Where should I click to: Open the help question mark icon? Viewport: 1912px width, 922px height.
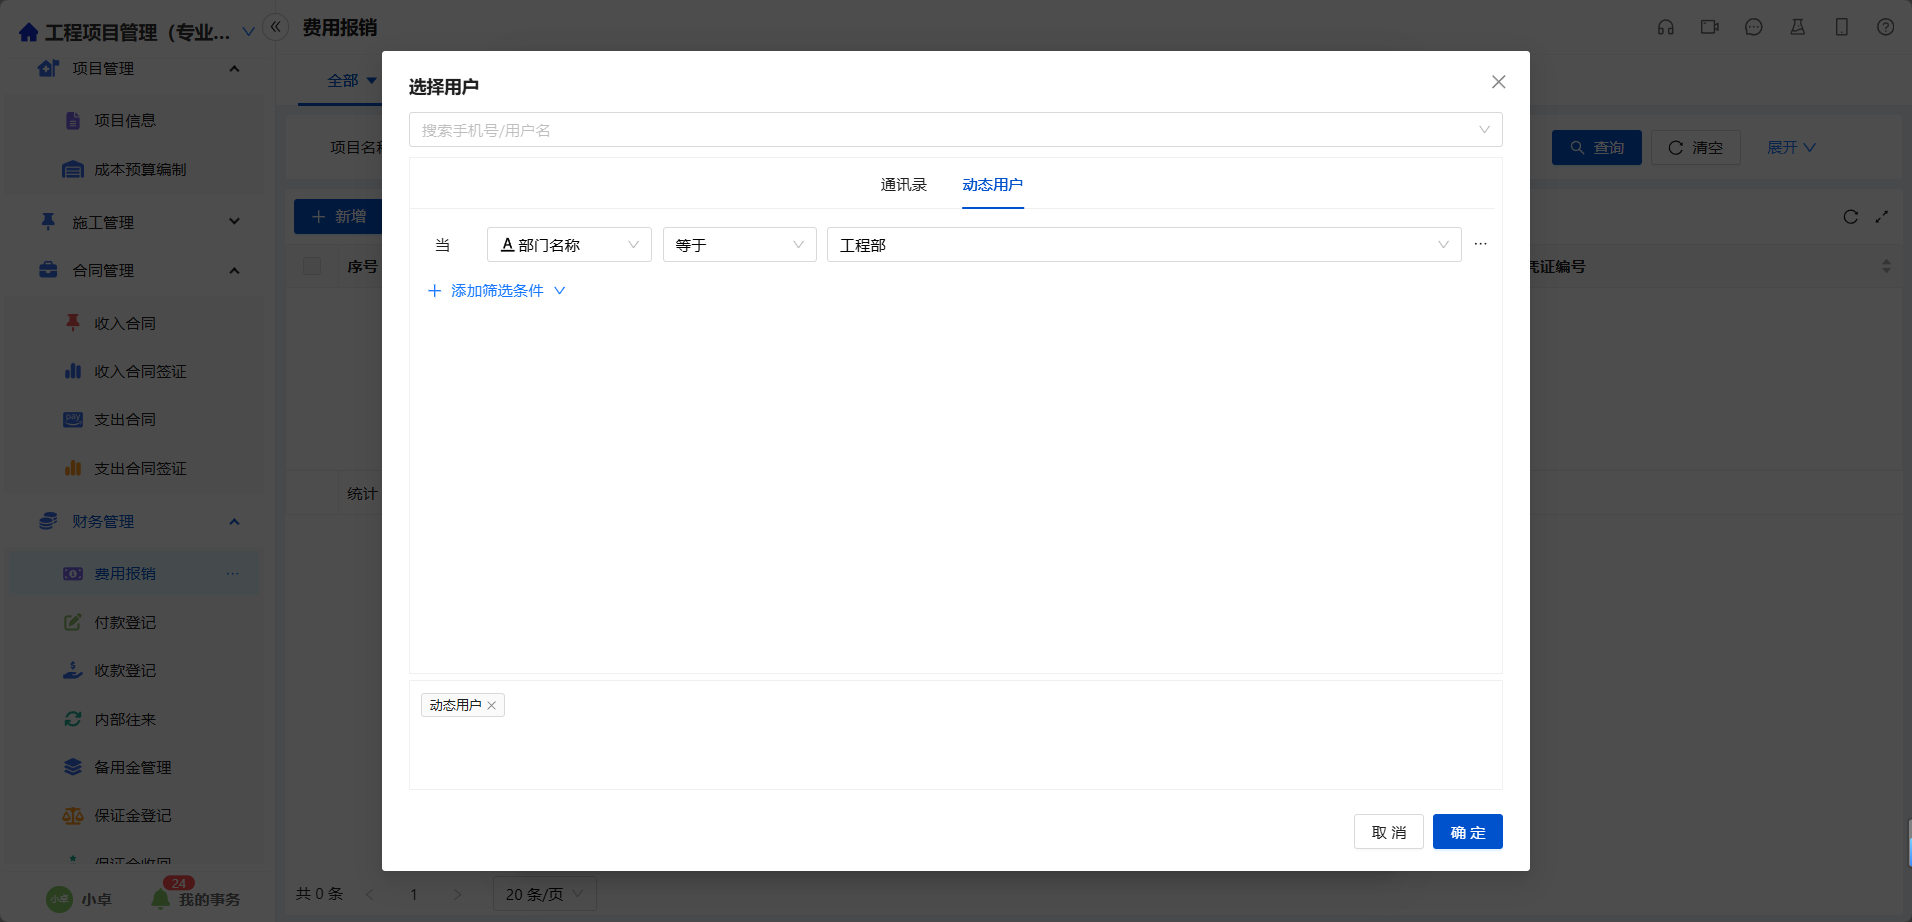tap(1885, 28)
